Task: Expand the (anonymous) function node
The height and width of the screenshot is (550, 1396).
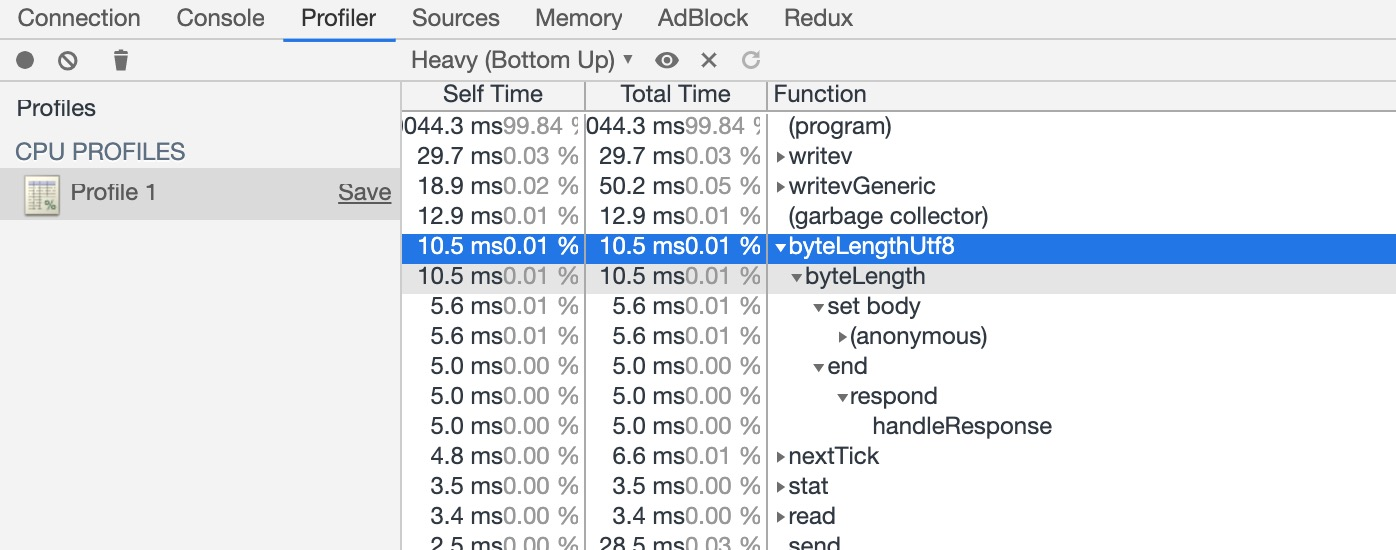Action: (843, 337)
